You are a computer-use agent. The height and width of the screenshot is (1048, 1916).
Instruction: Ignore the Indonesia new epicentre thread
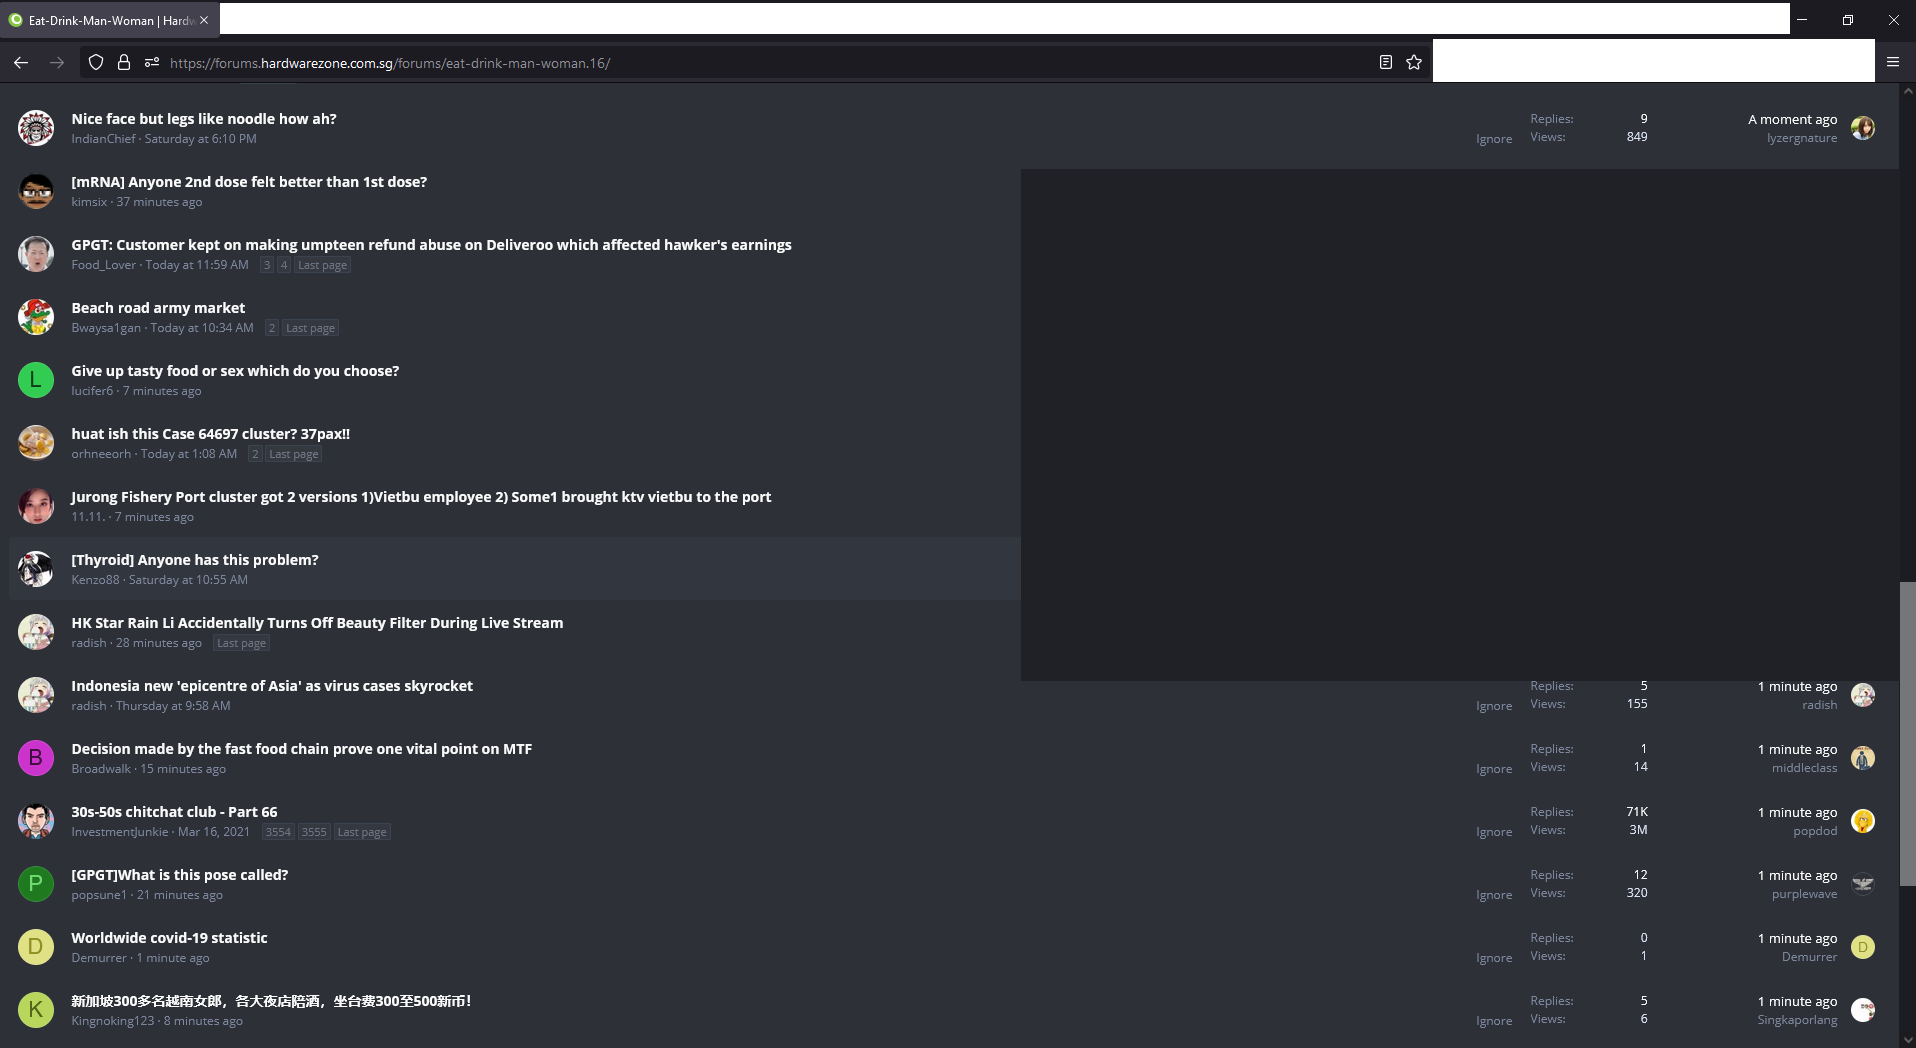tap(1494, 706)
